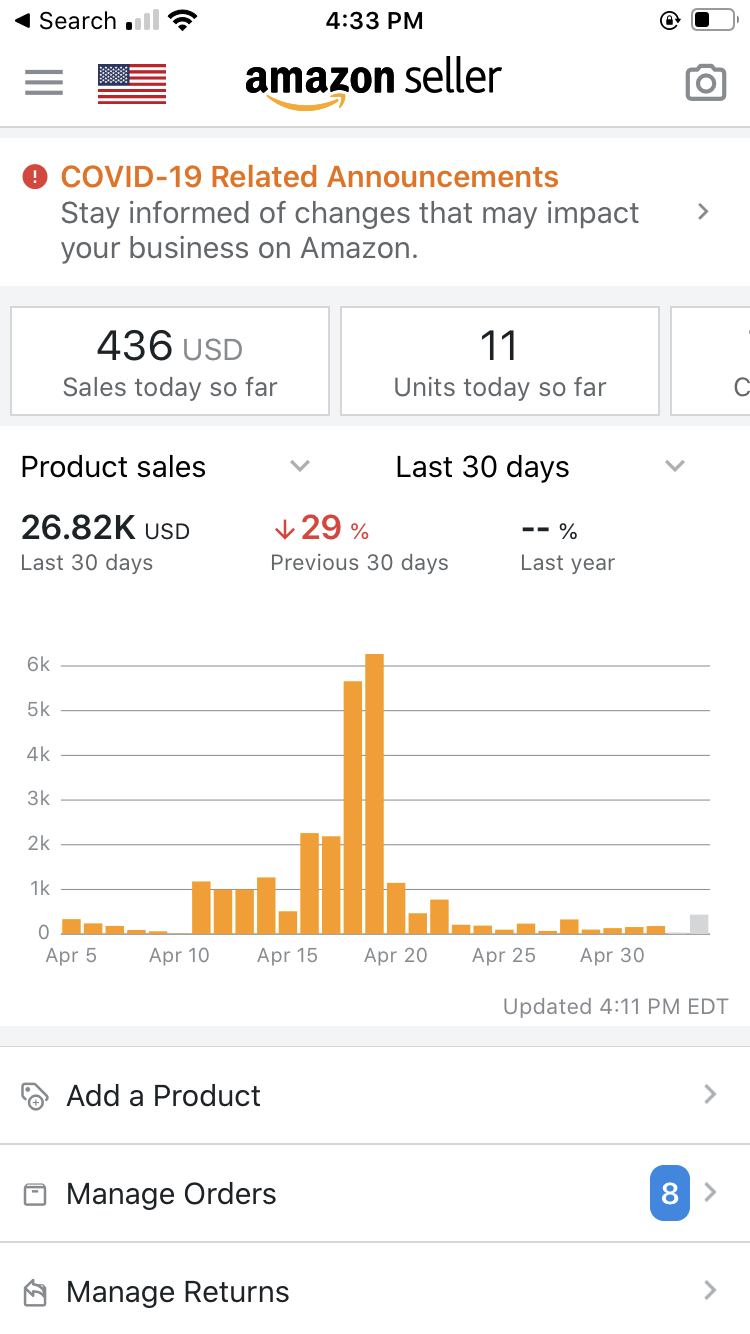Open Add a Product chevron
Screen dimensions: 750x1334
[x=710, y=1095]
